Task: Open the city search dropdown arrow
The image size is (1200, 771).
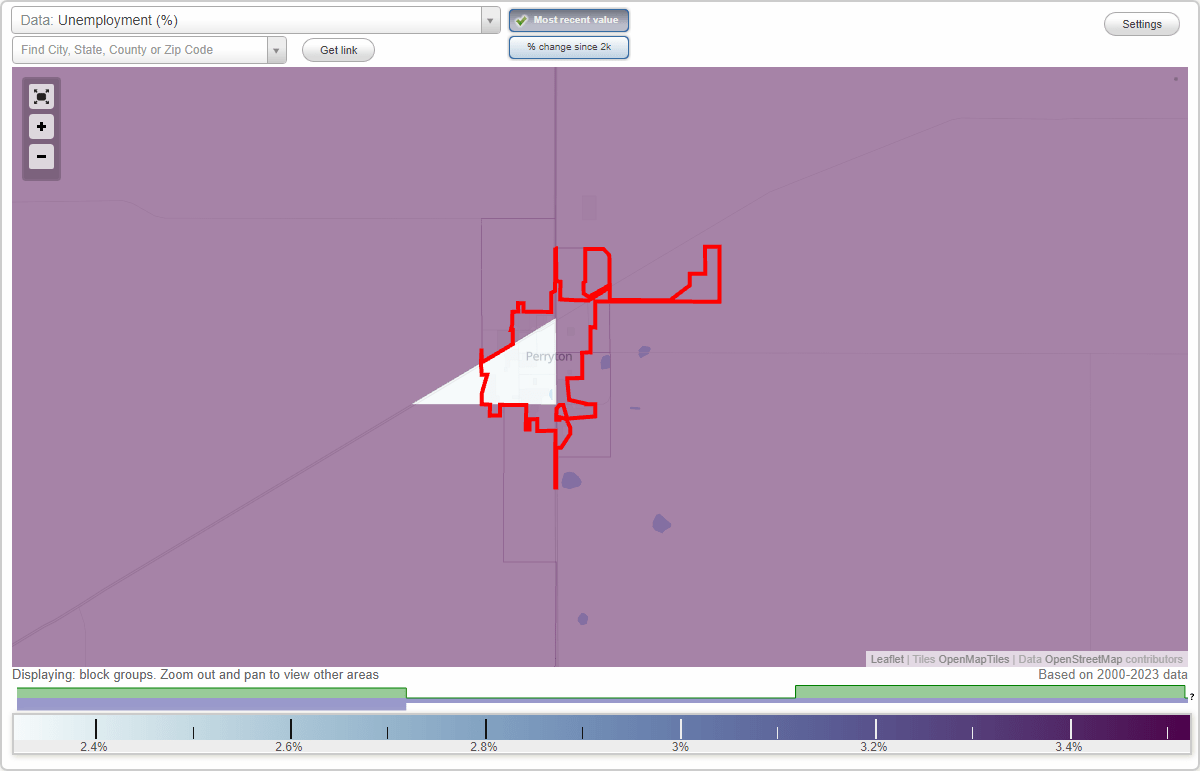Action: (x=277, y=49)
